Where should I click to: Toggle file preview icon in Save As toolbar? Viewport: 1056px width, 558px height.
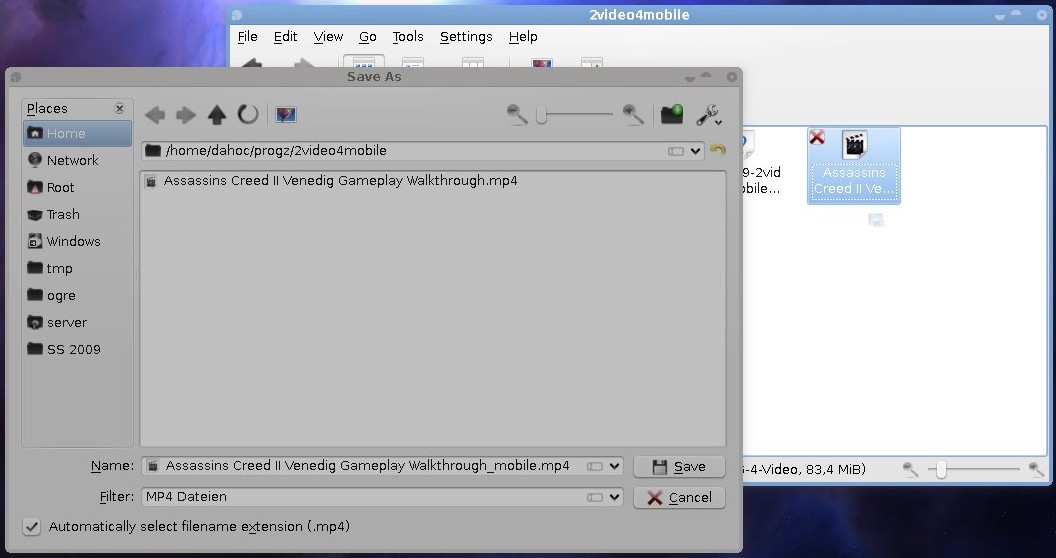point(286,114)
